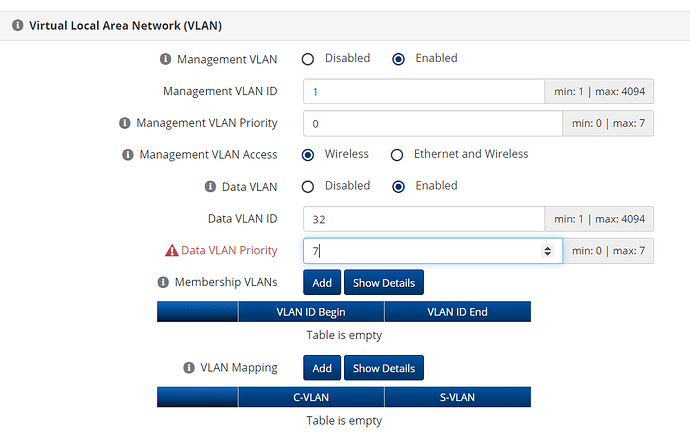The height and width of the screenshot is (439, 690).
Task: Choose Ethernet and Wireless access option
Action: coord(397,155)
